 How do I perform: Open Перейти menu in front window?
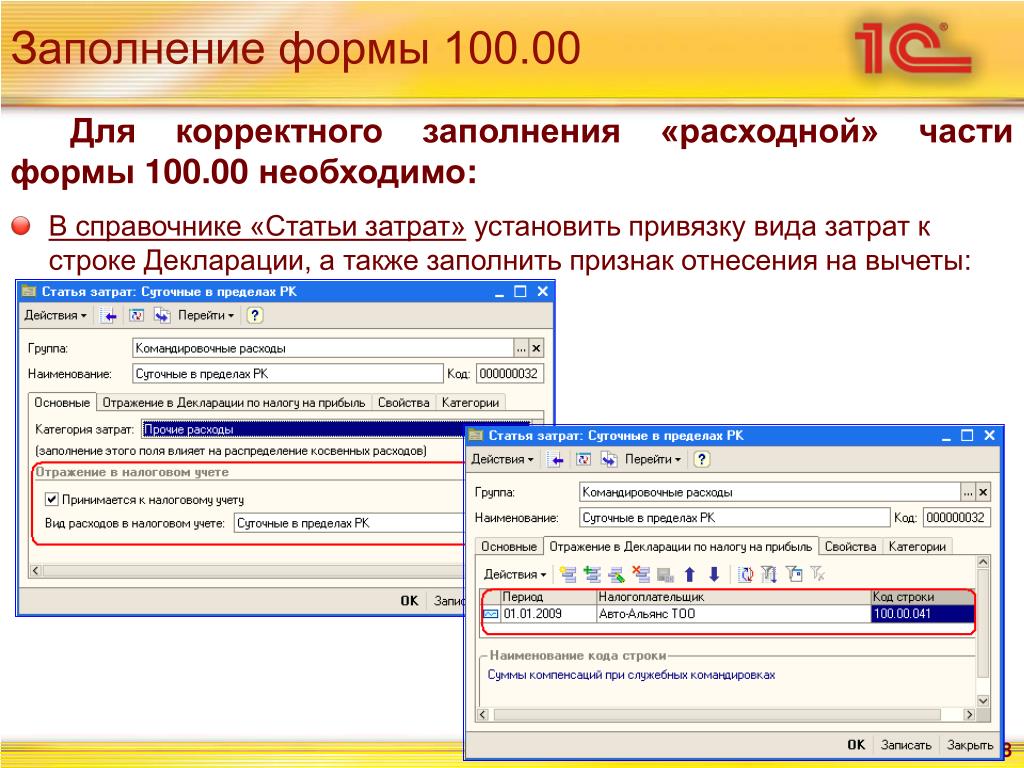(652, 460)
